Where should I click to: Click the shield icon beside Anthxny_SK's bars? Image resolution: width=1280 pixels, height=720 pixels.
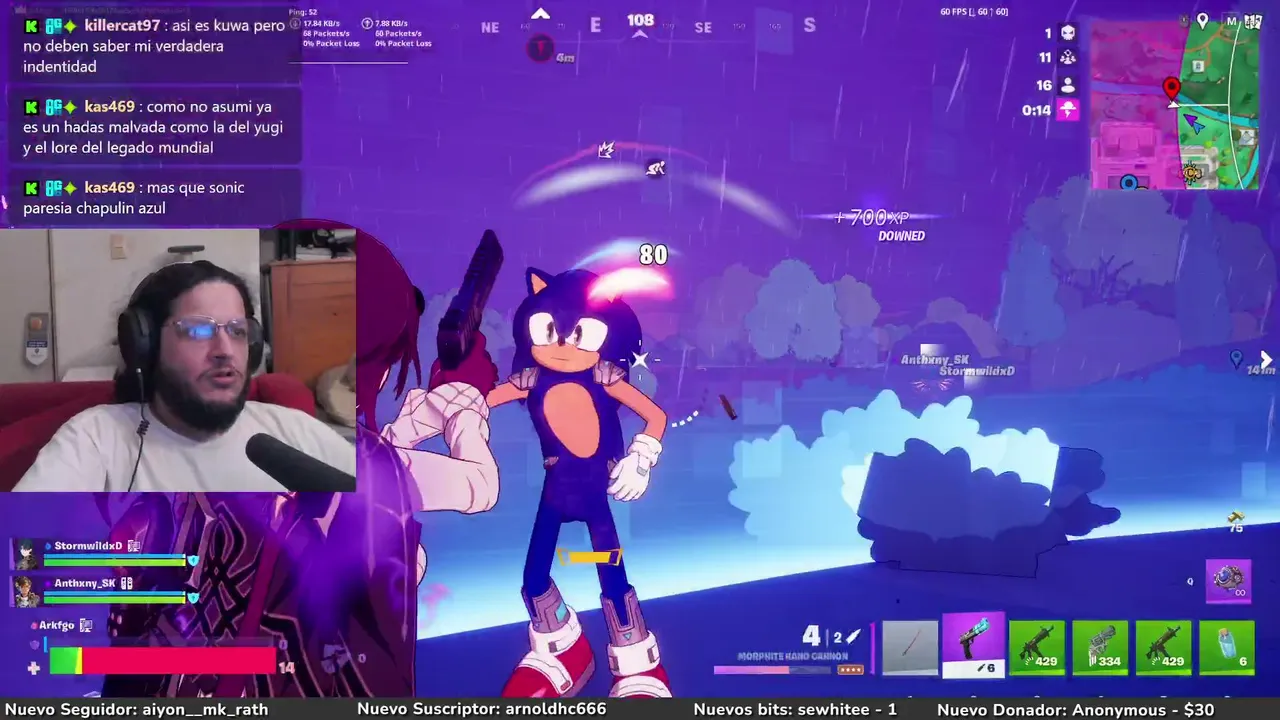193,597
